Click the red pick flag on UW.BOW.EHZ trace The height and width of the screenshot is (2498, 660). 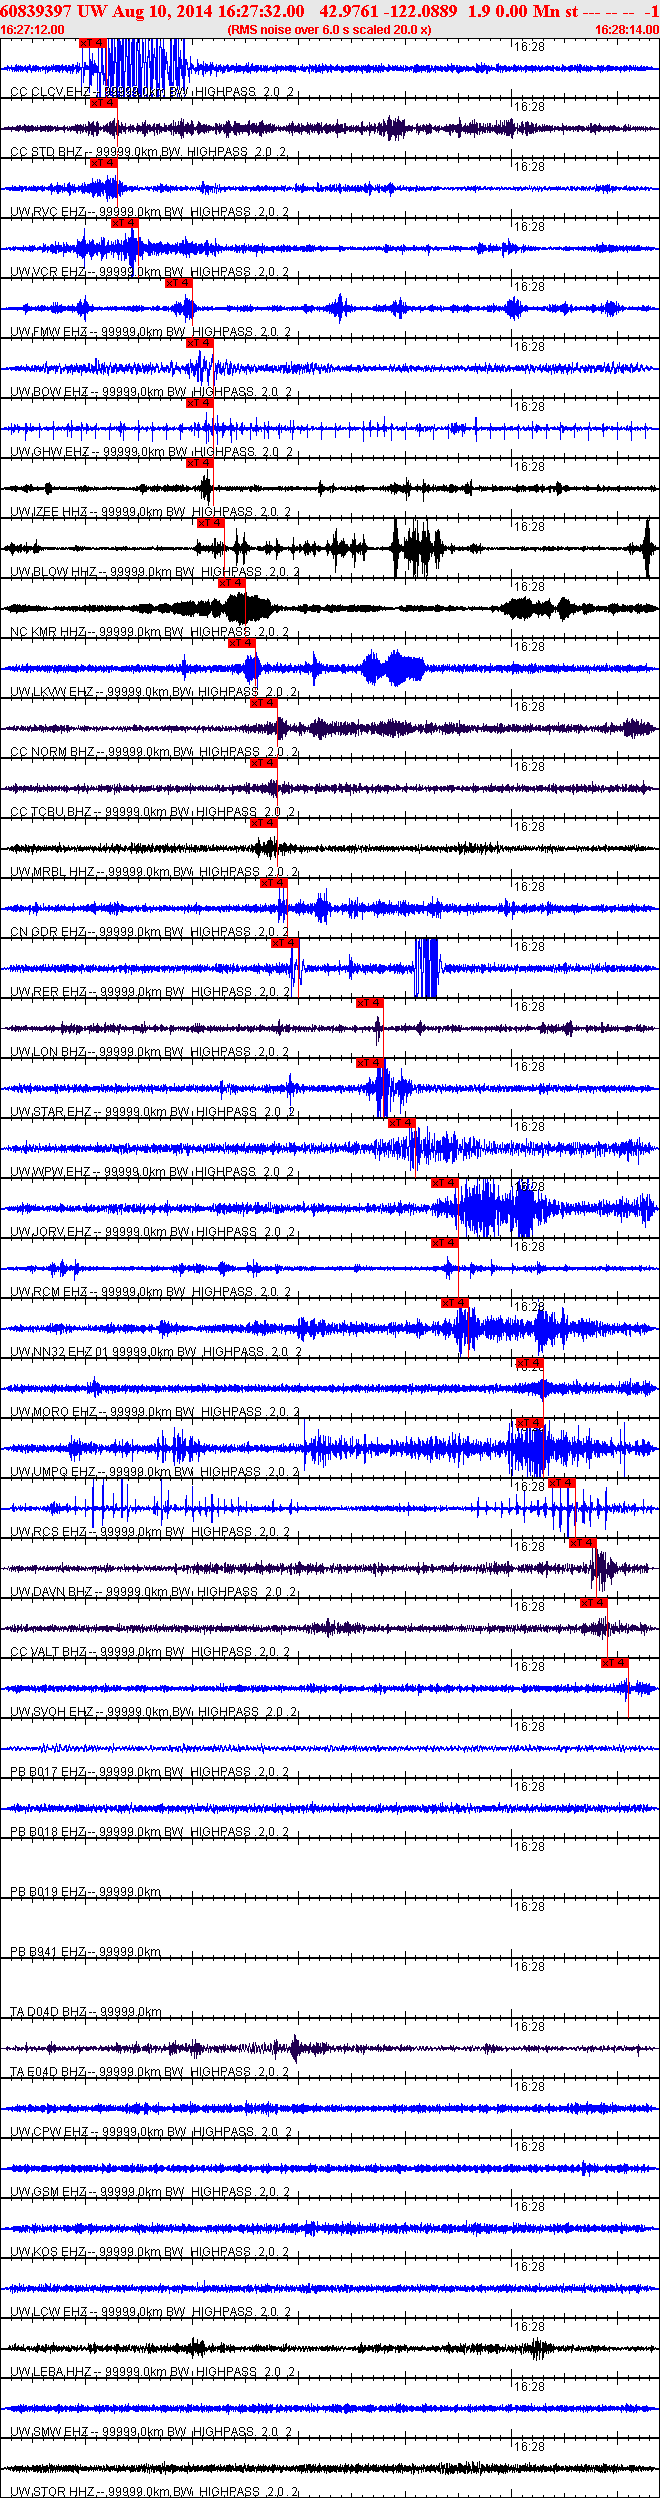click(200, 343)
